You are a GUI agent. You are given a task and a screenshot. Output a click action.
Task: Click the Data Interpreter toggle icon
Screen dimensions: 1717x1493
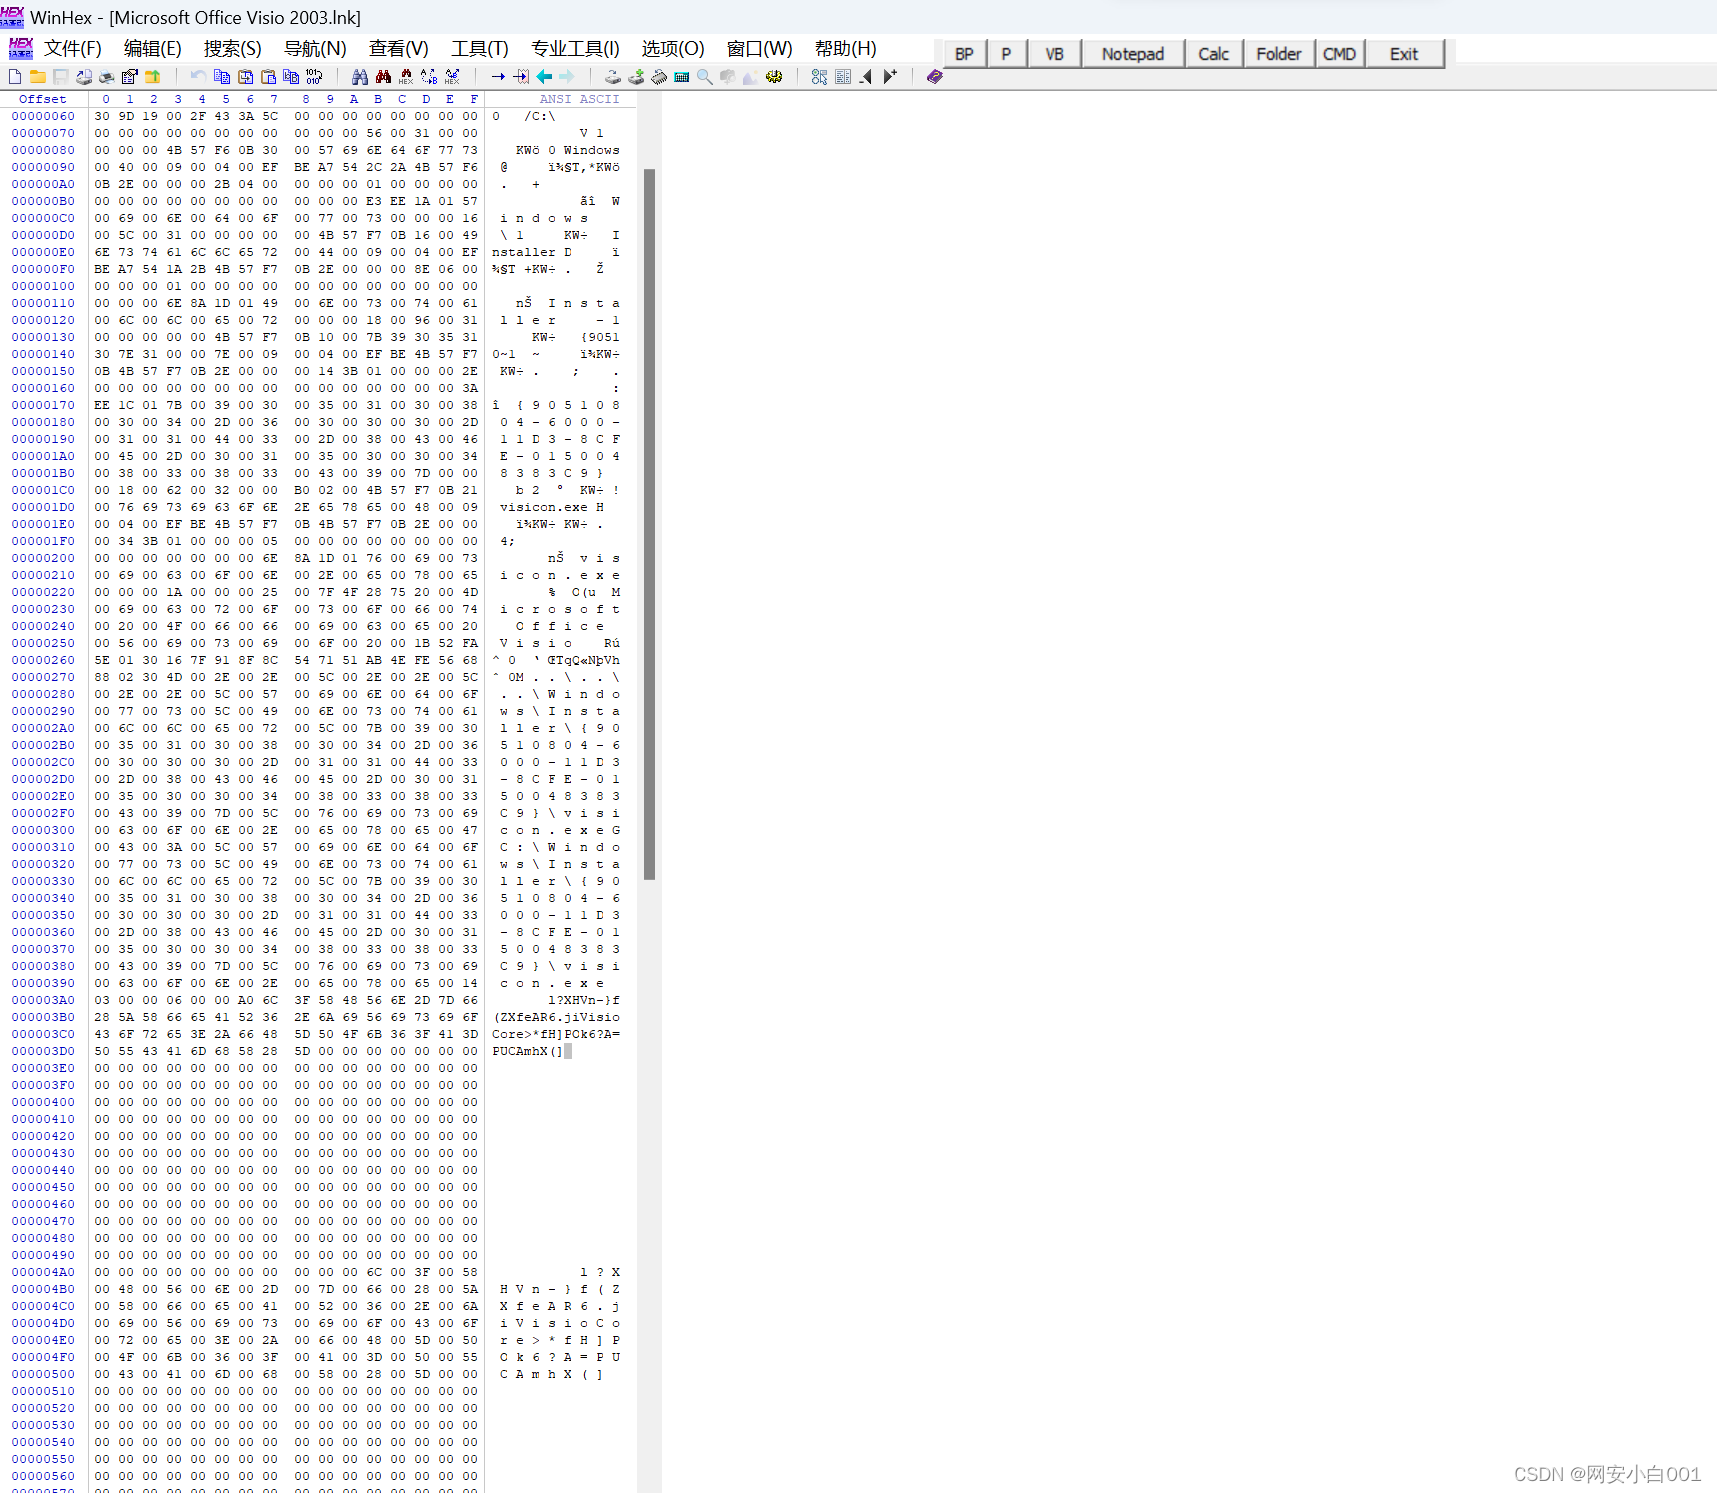coord(819,77)
